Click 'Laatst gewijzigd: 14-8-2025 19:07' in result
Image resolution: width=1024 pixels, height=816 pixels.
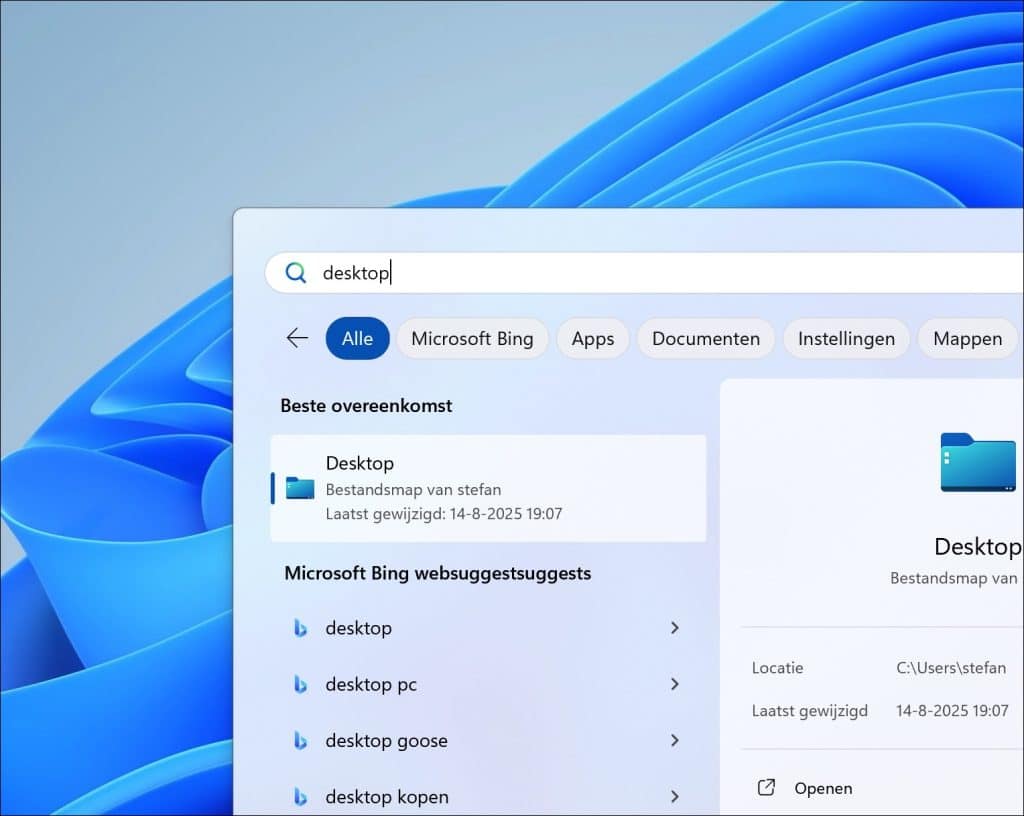pyautogui.click(x=444, y=514)
